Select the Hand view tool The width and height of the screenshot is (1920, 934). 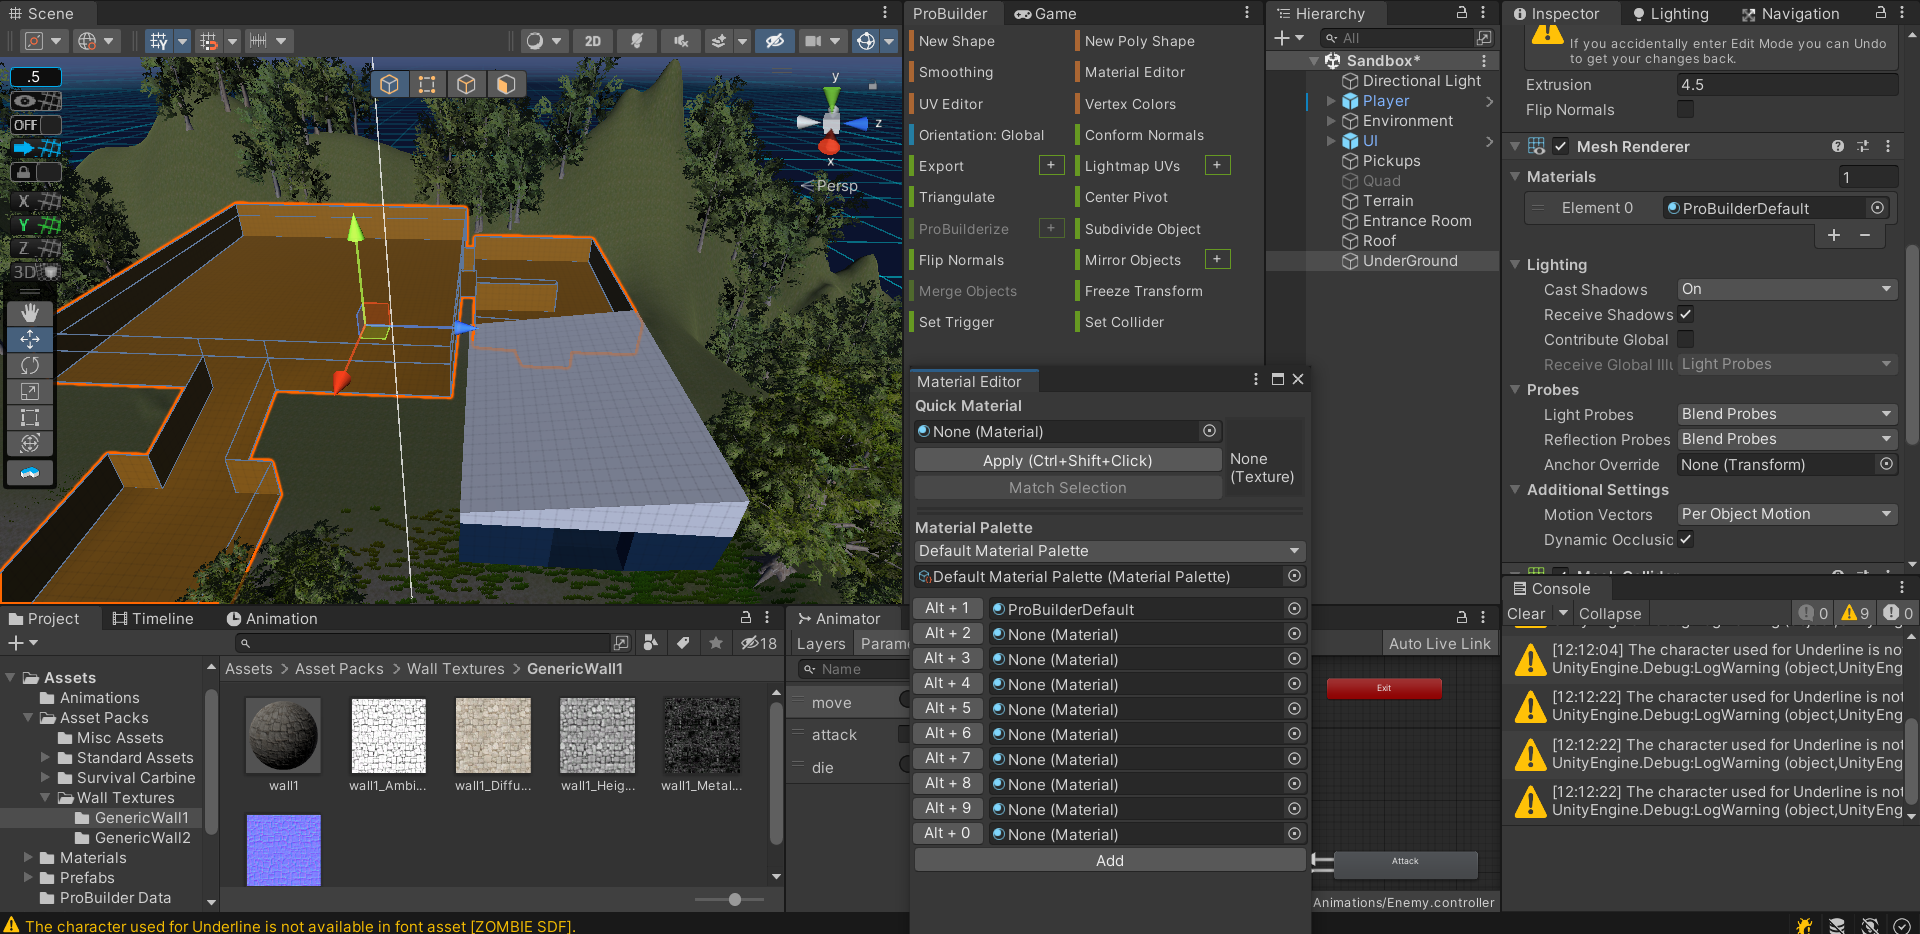point(30,313)
